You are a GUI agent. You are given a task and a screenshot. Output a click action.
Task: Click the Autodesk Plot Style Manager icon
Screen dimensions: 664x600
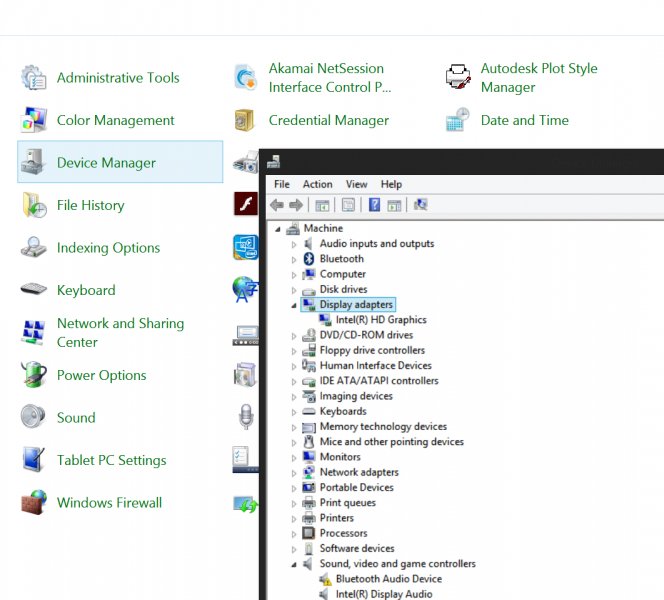[x=458, y=77]
